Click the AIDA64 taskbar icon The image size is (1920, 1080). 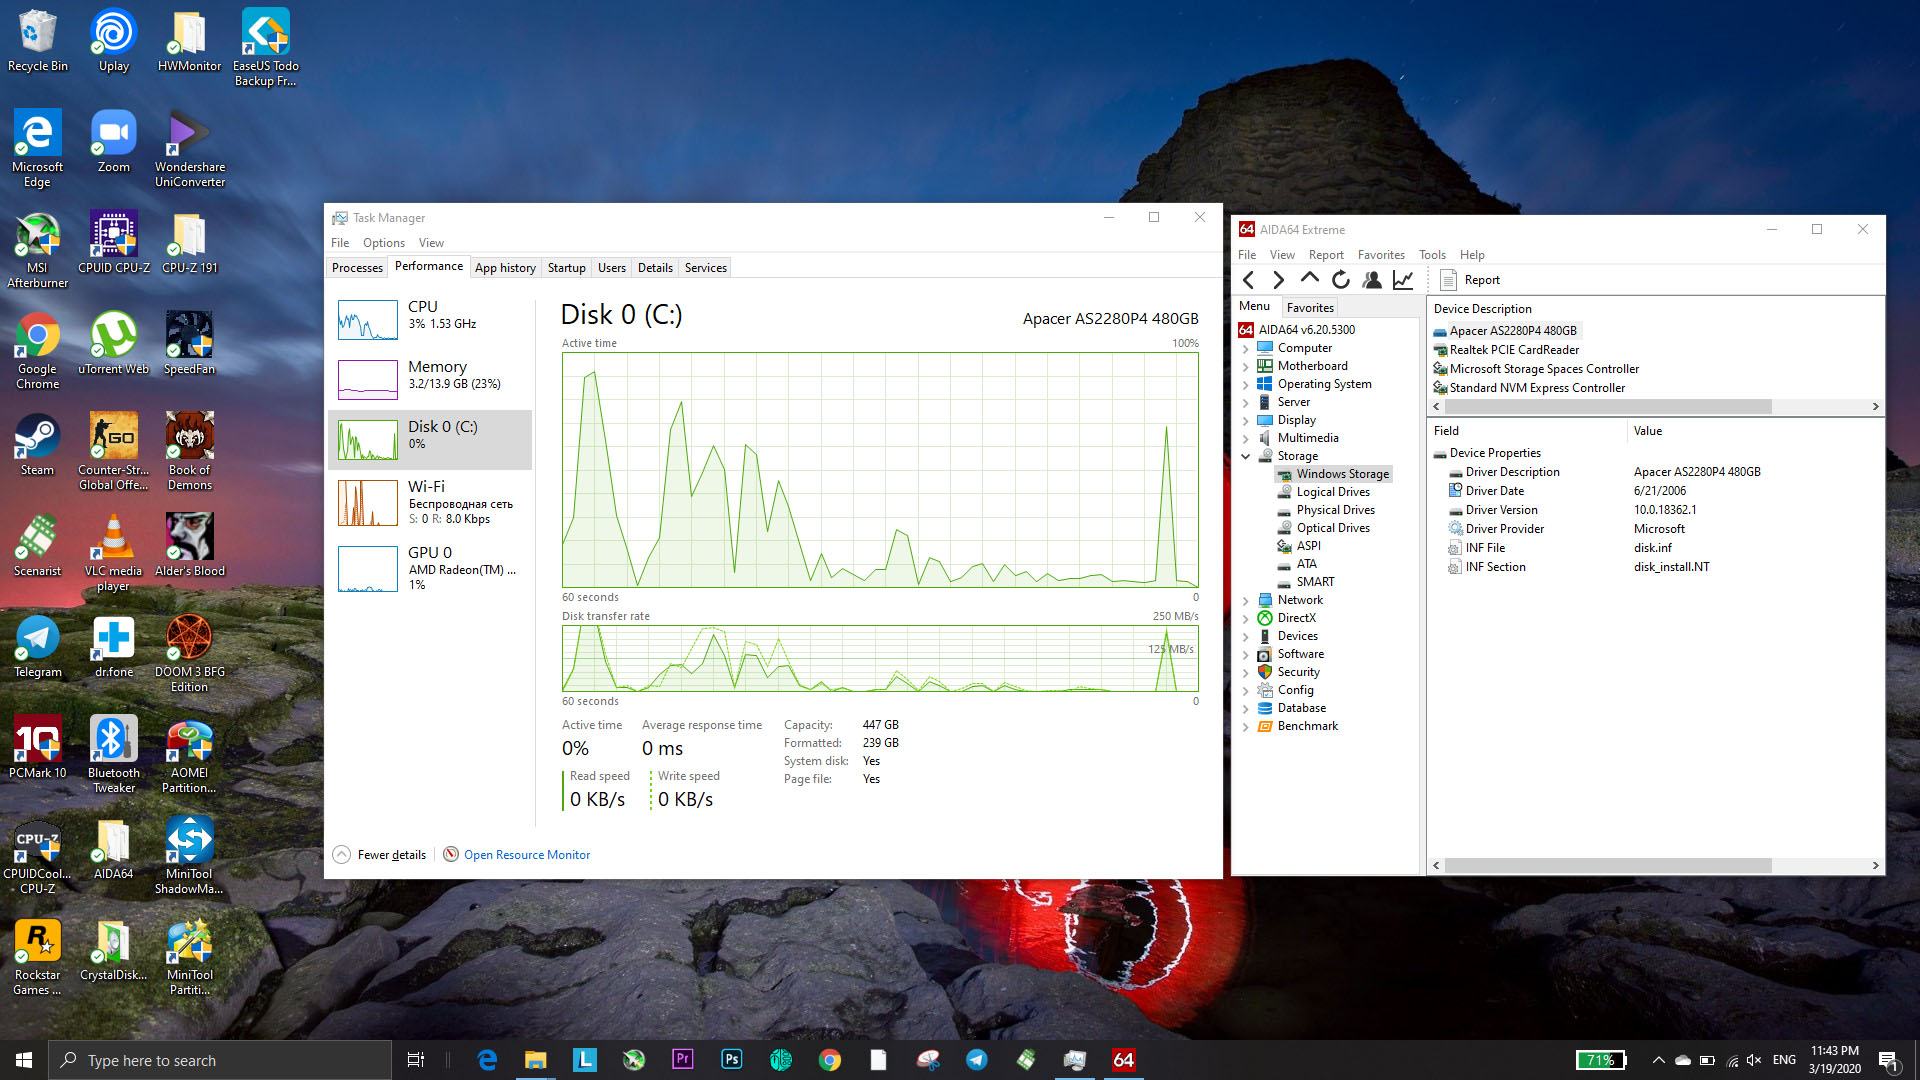click(x=1124, y=1060)
